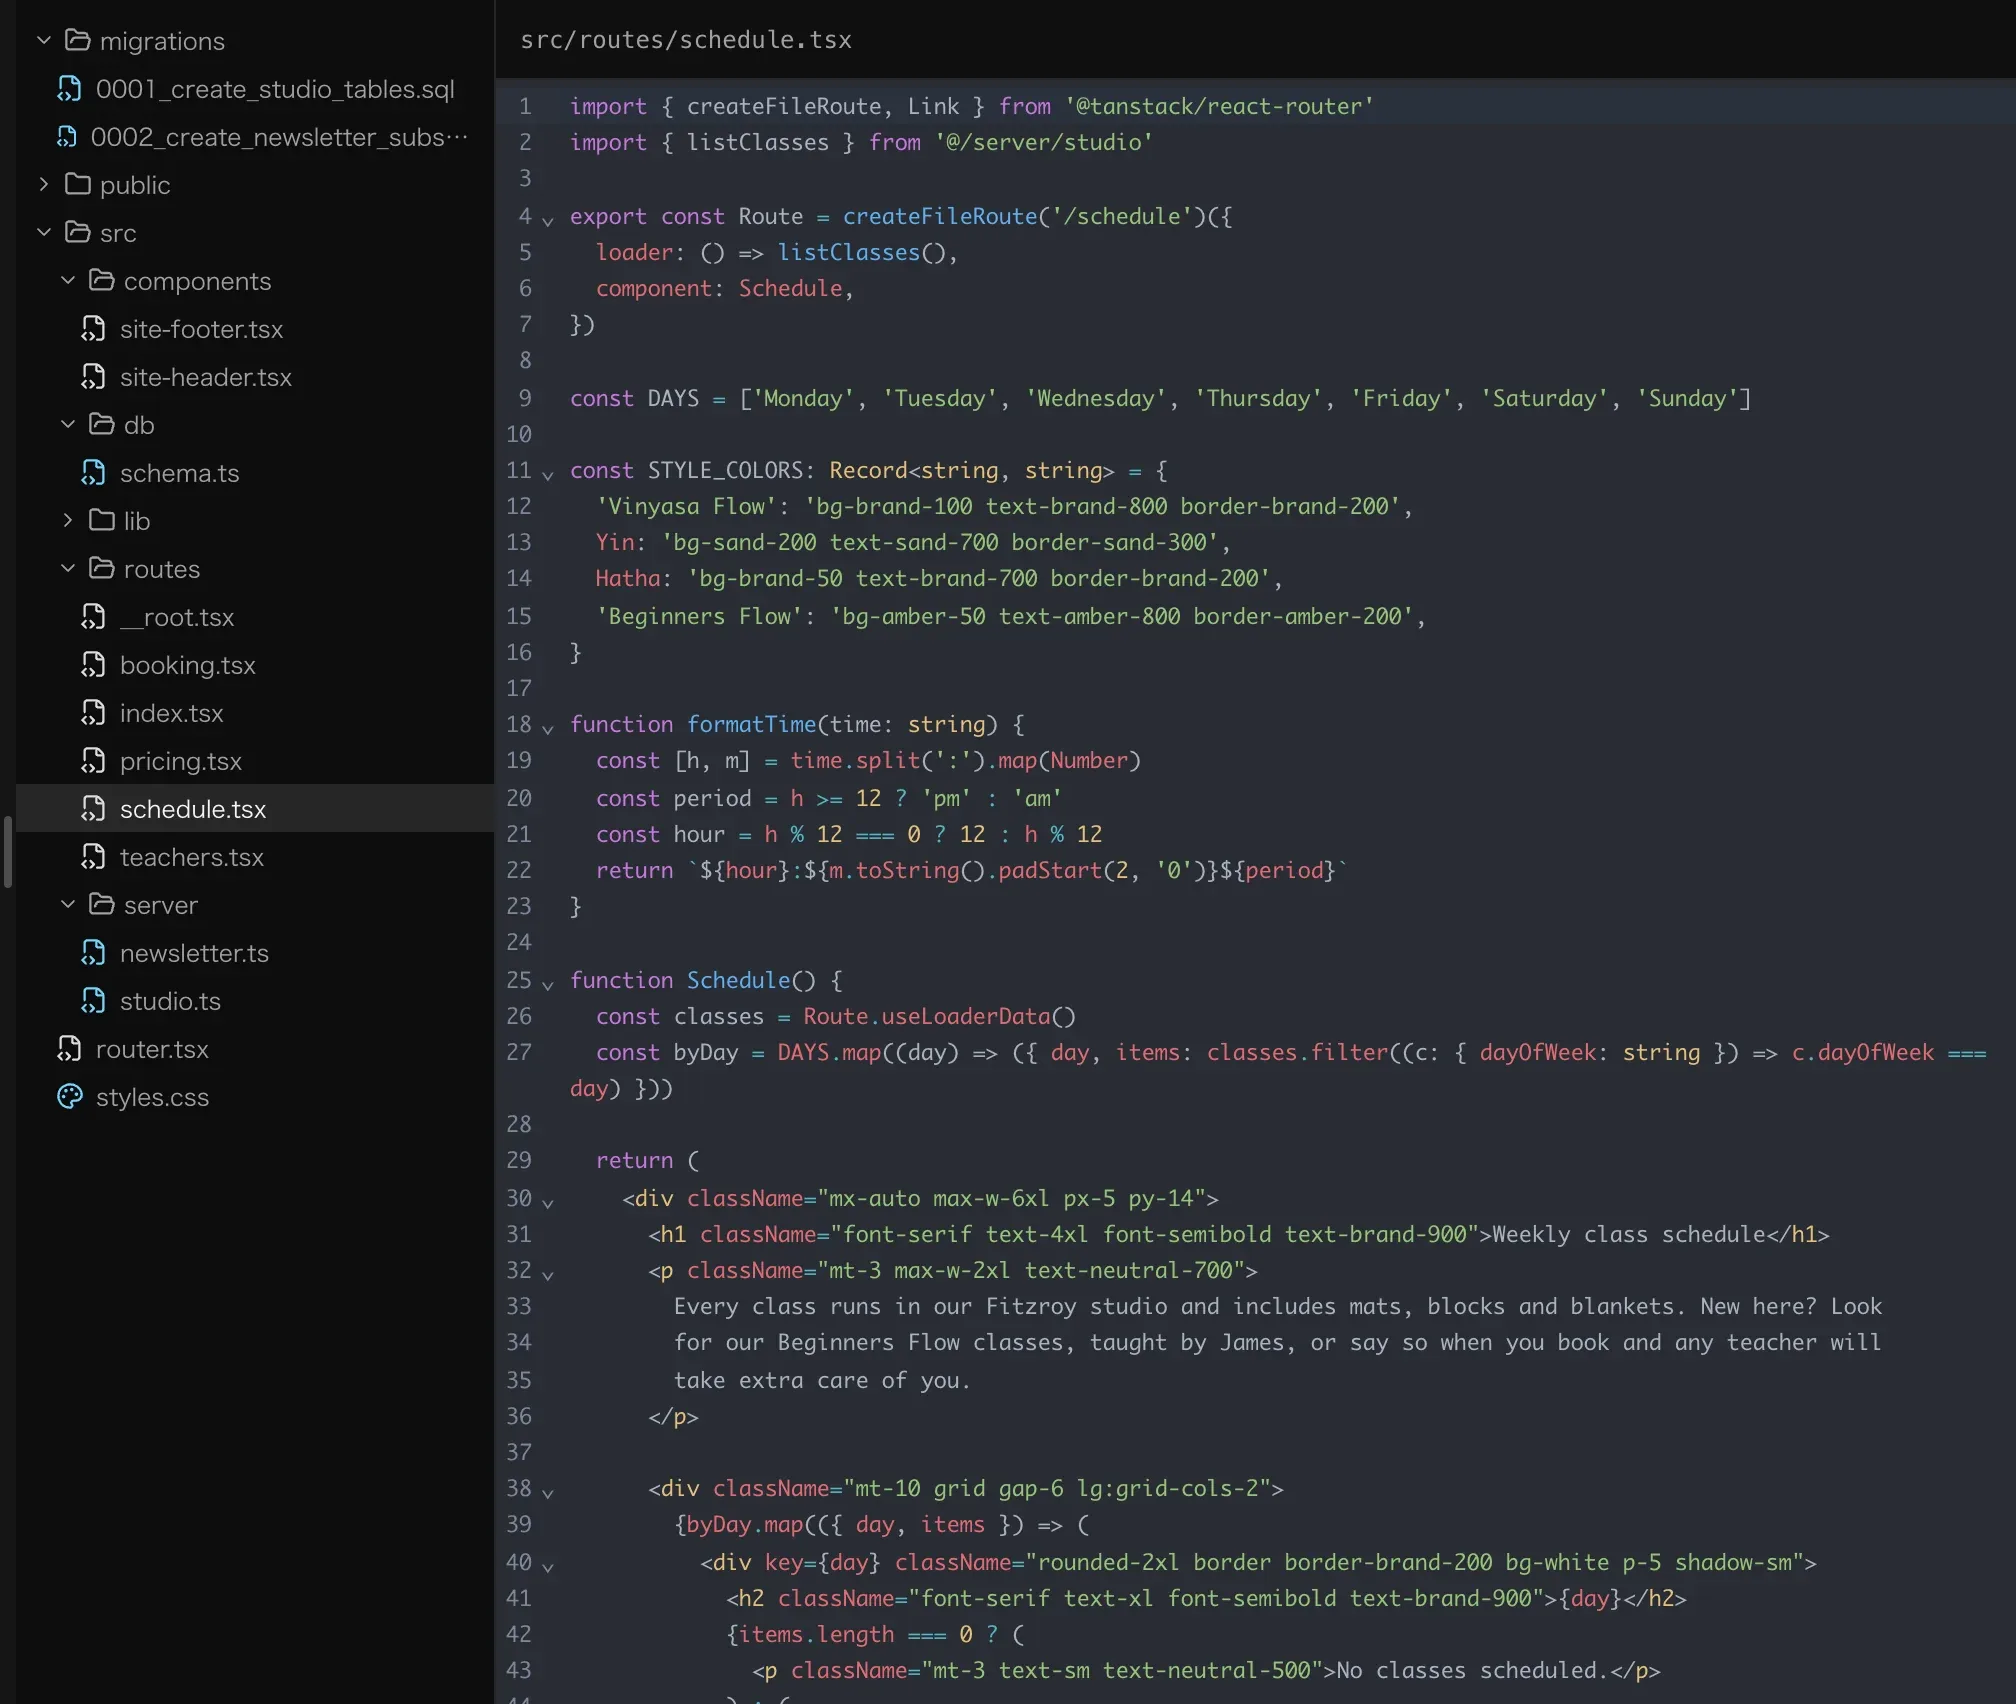Click the folder icon beside lib
This screenshot has height=1704, width=2016.
[102, 520]
